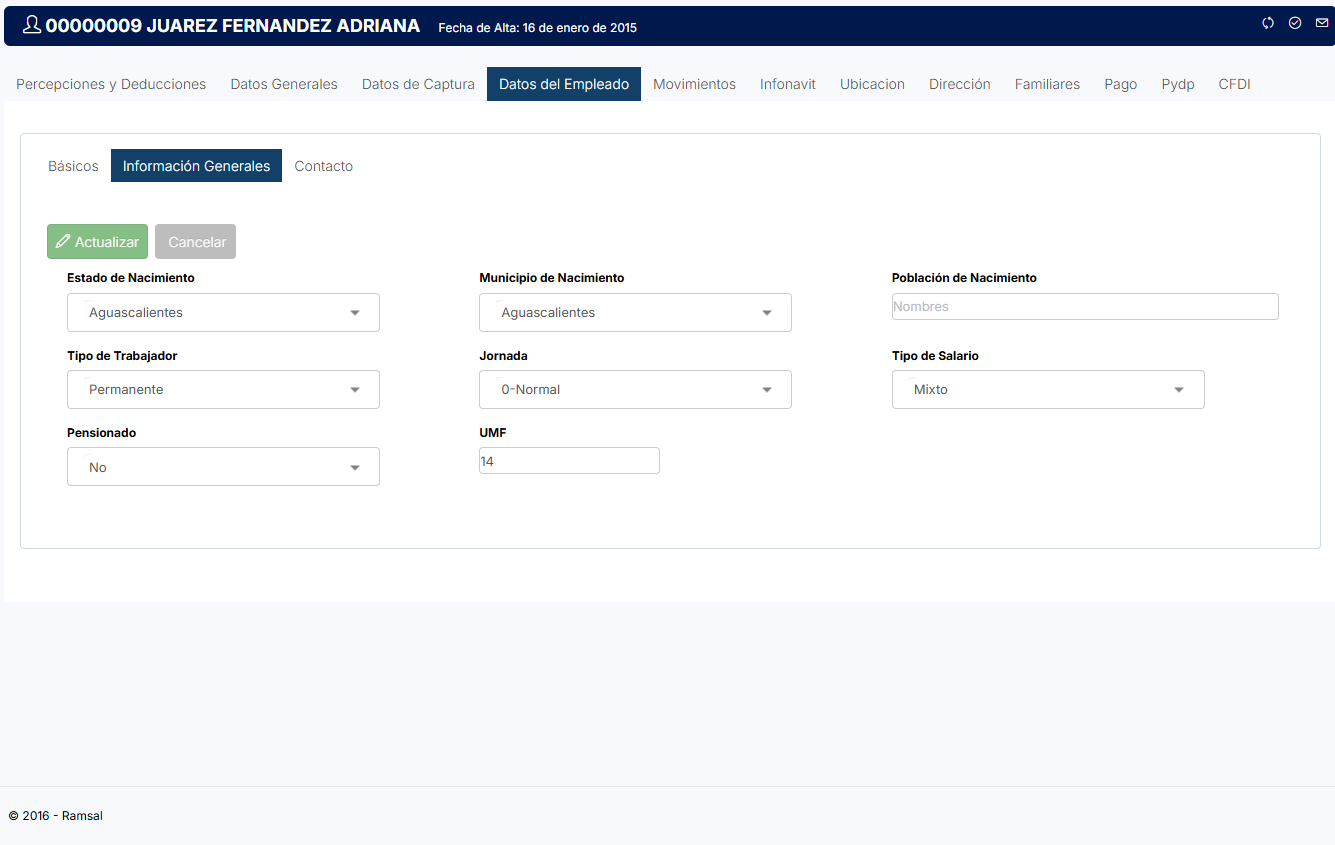Click the user profile icon beside employee number

coord(31,26)
